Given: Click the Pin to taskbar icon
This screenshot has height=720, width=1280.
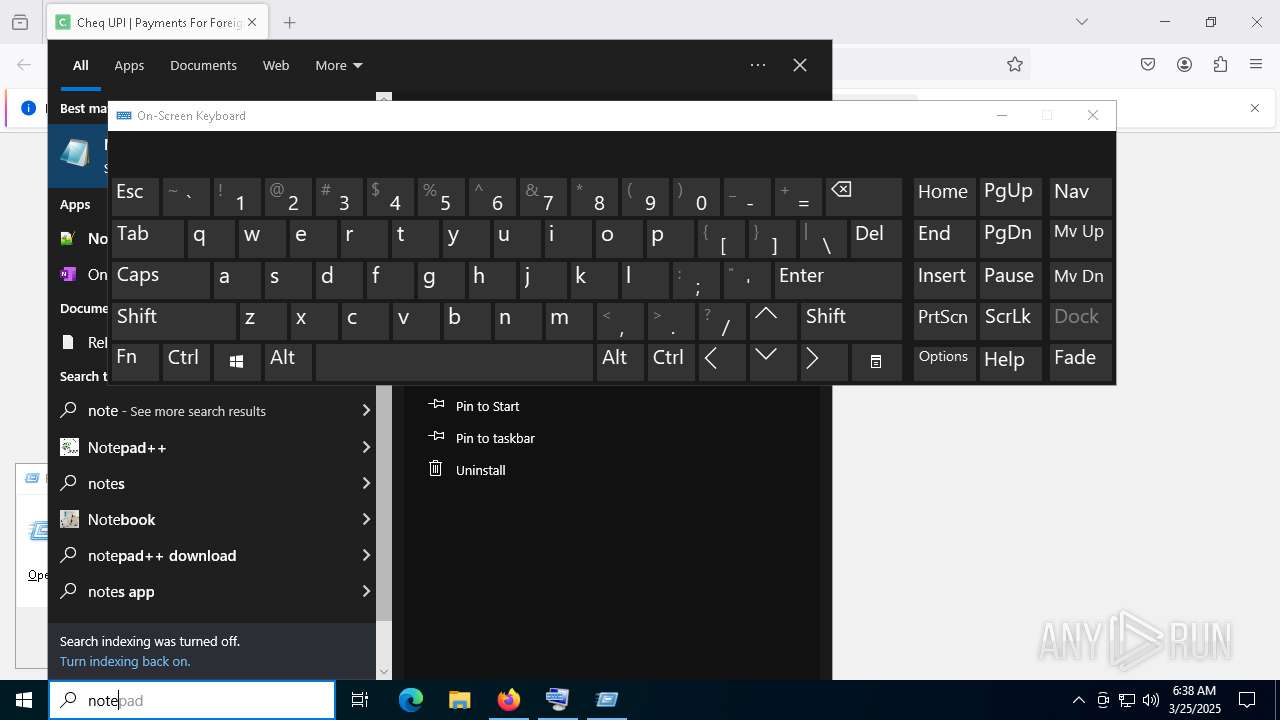Looking at the screenshot, I should (436, 437).
